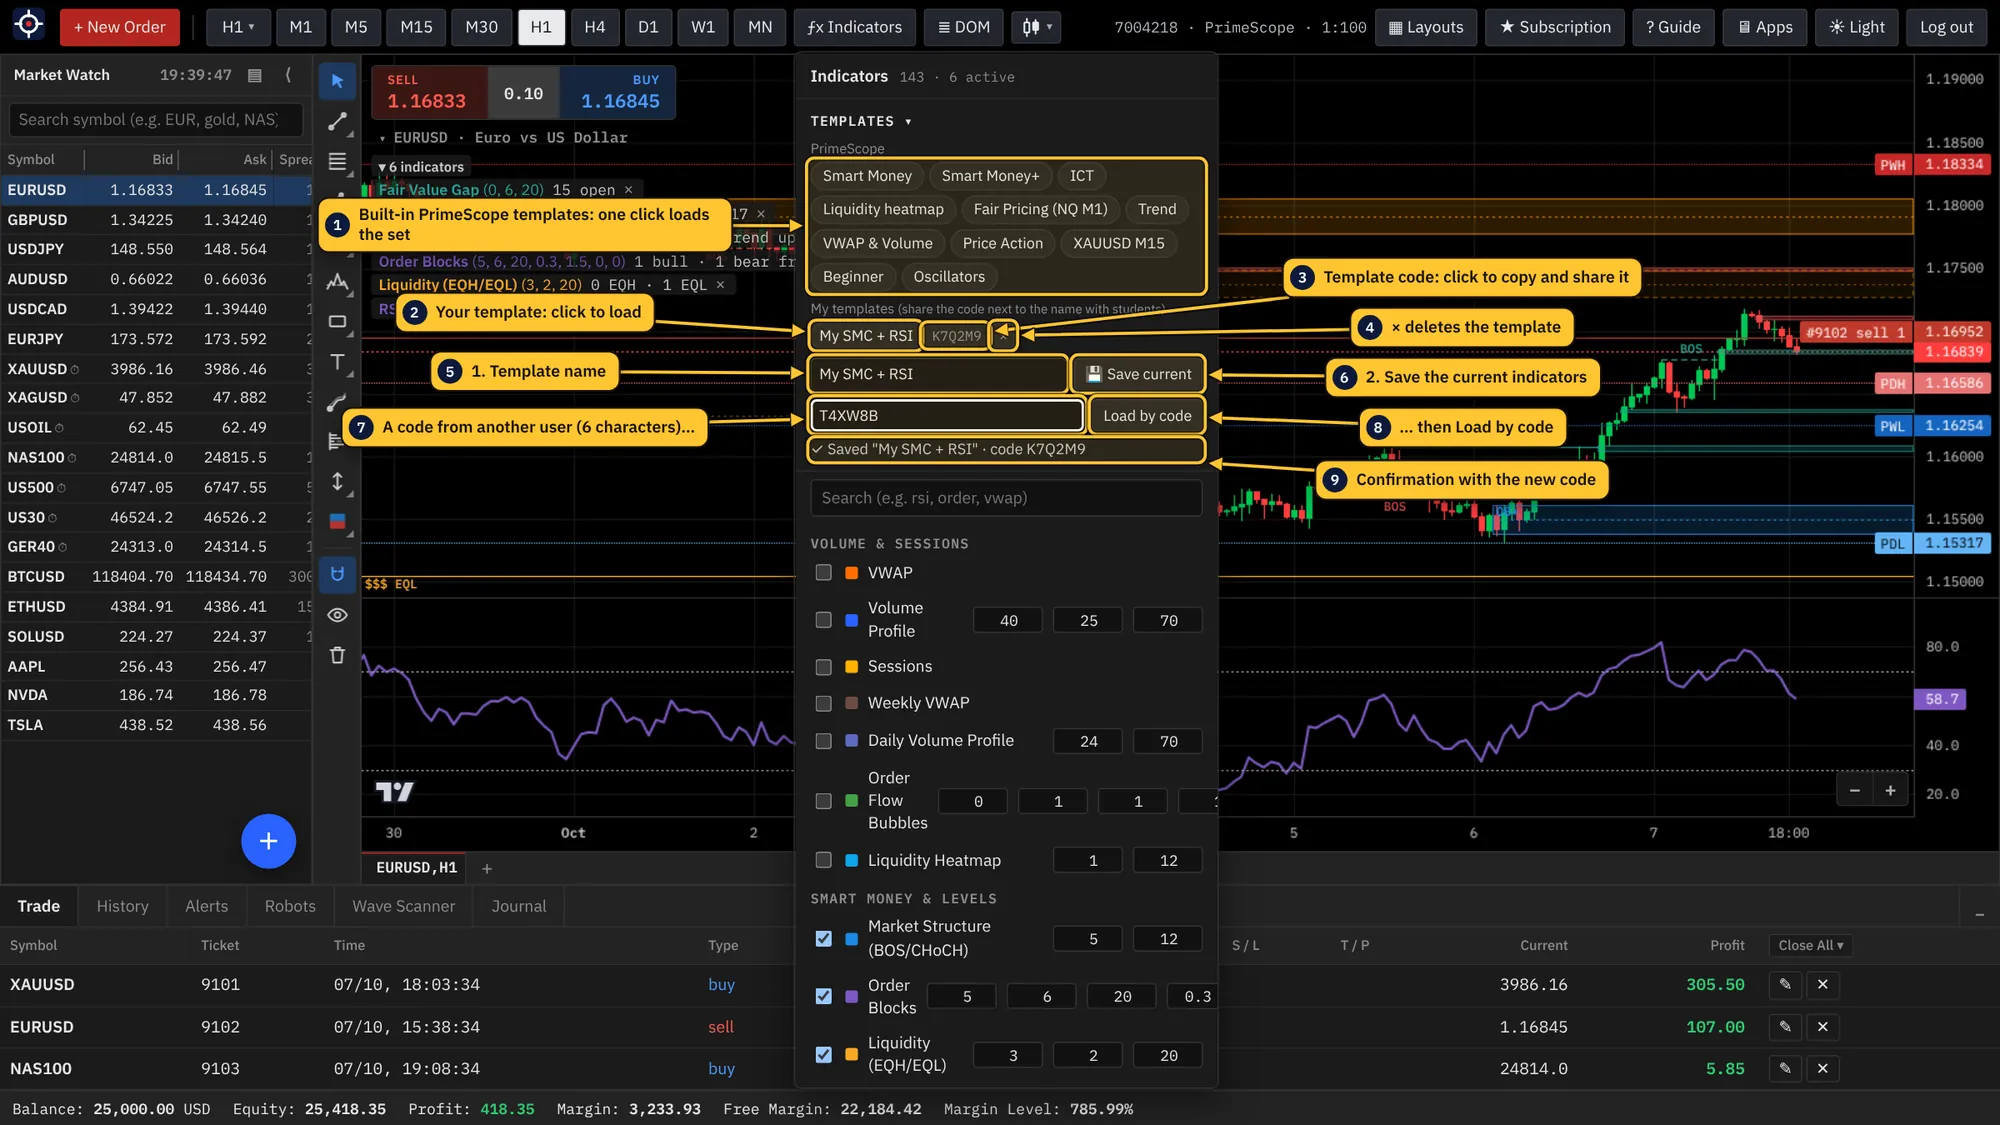2000x1125 pixels.
Task: Select the long/short position tool
Action: pos(337,521)
